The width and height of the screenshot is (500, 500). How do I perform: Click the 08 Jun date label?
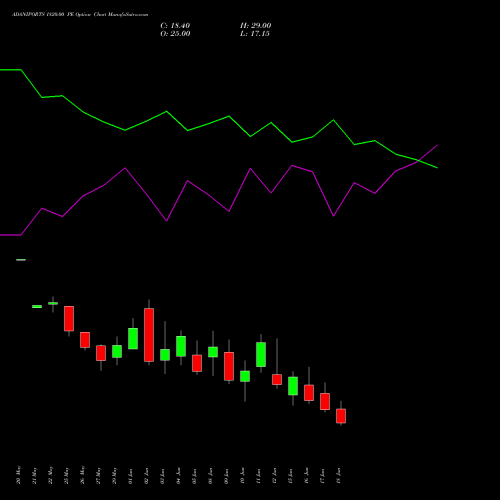click(x=210, y=476)
